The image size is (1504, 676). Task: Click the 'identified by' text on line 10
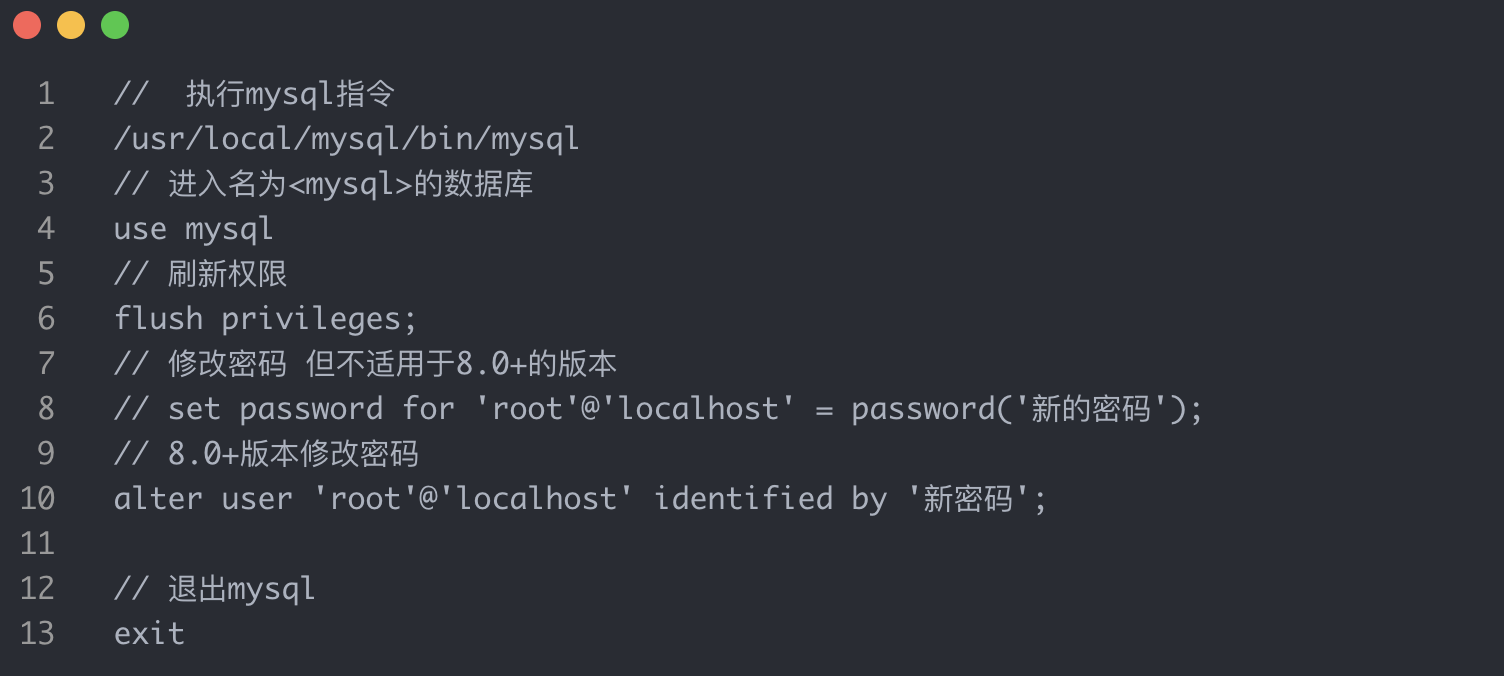pyautogui.click(x=770, y=499)
